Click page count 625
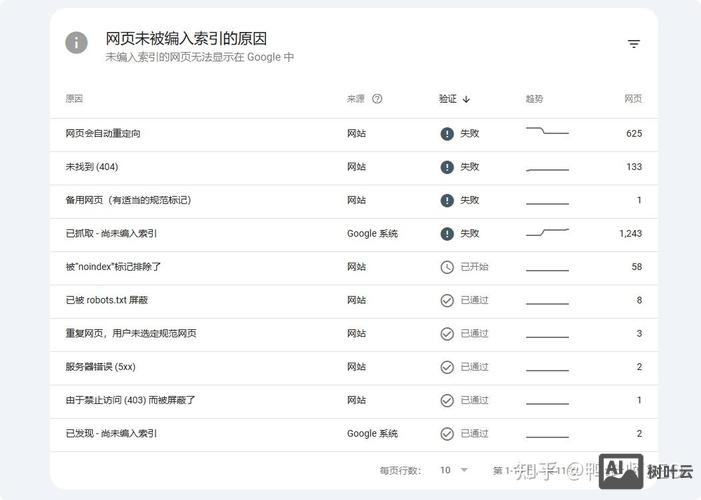701x500 pixels. click(634, 134)
